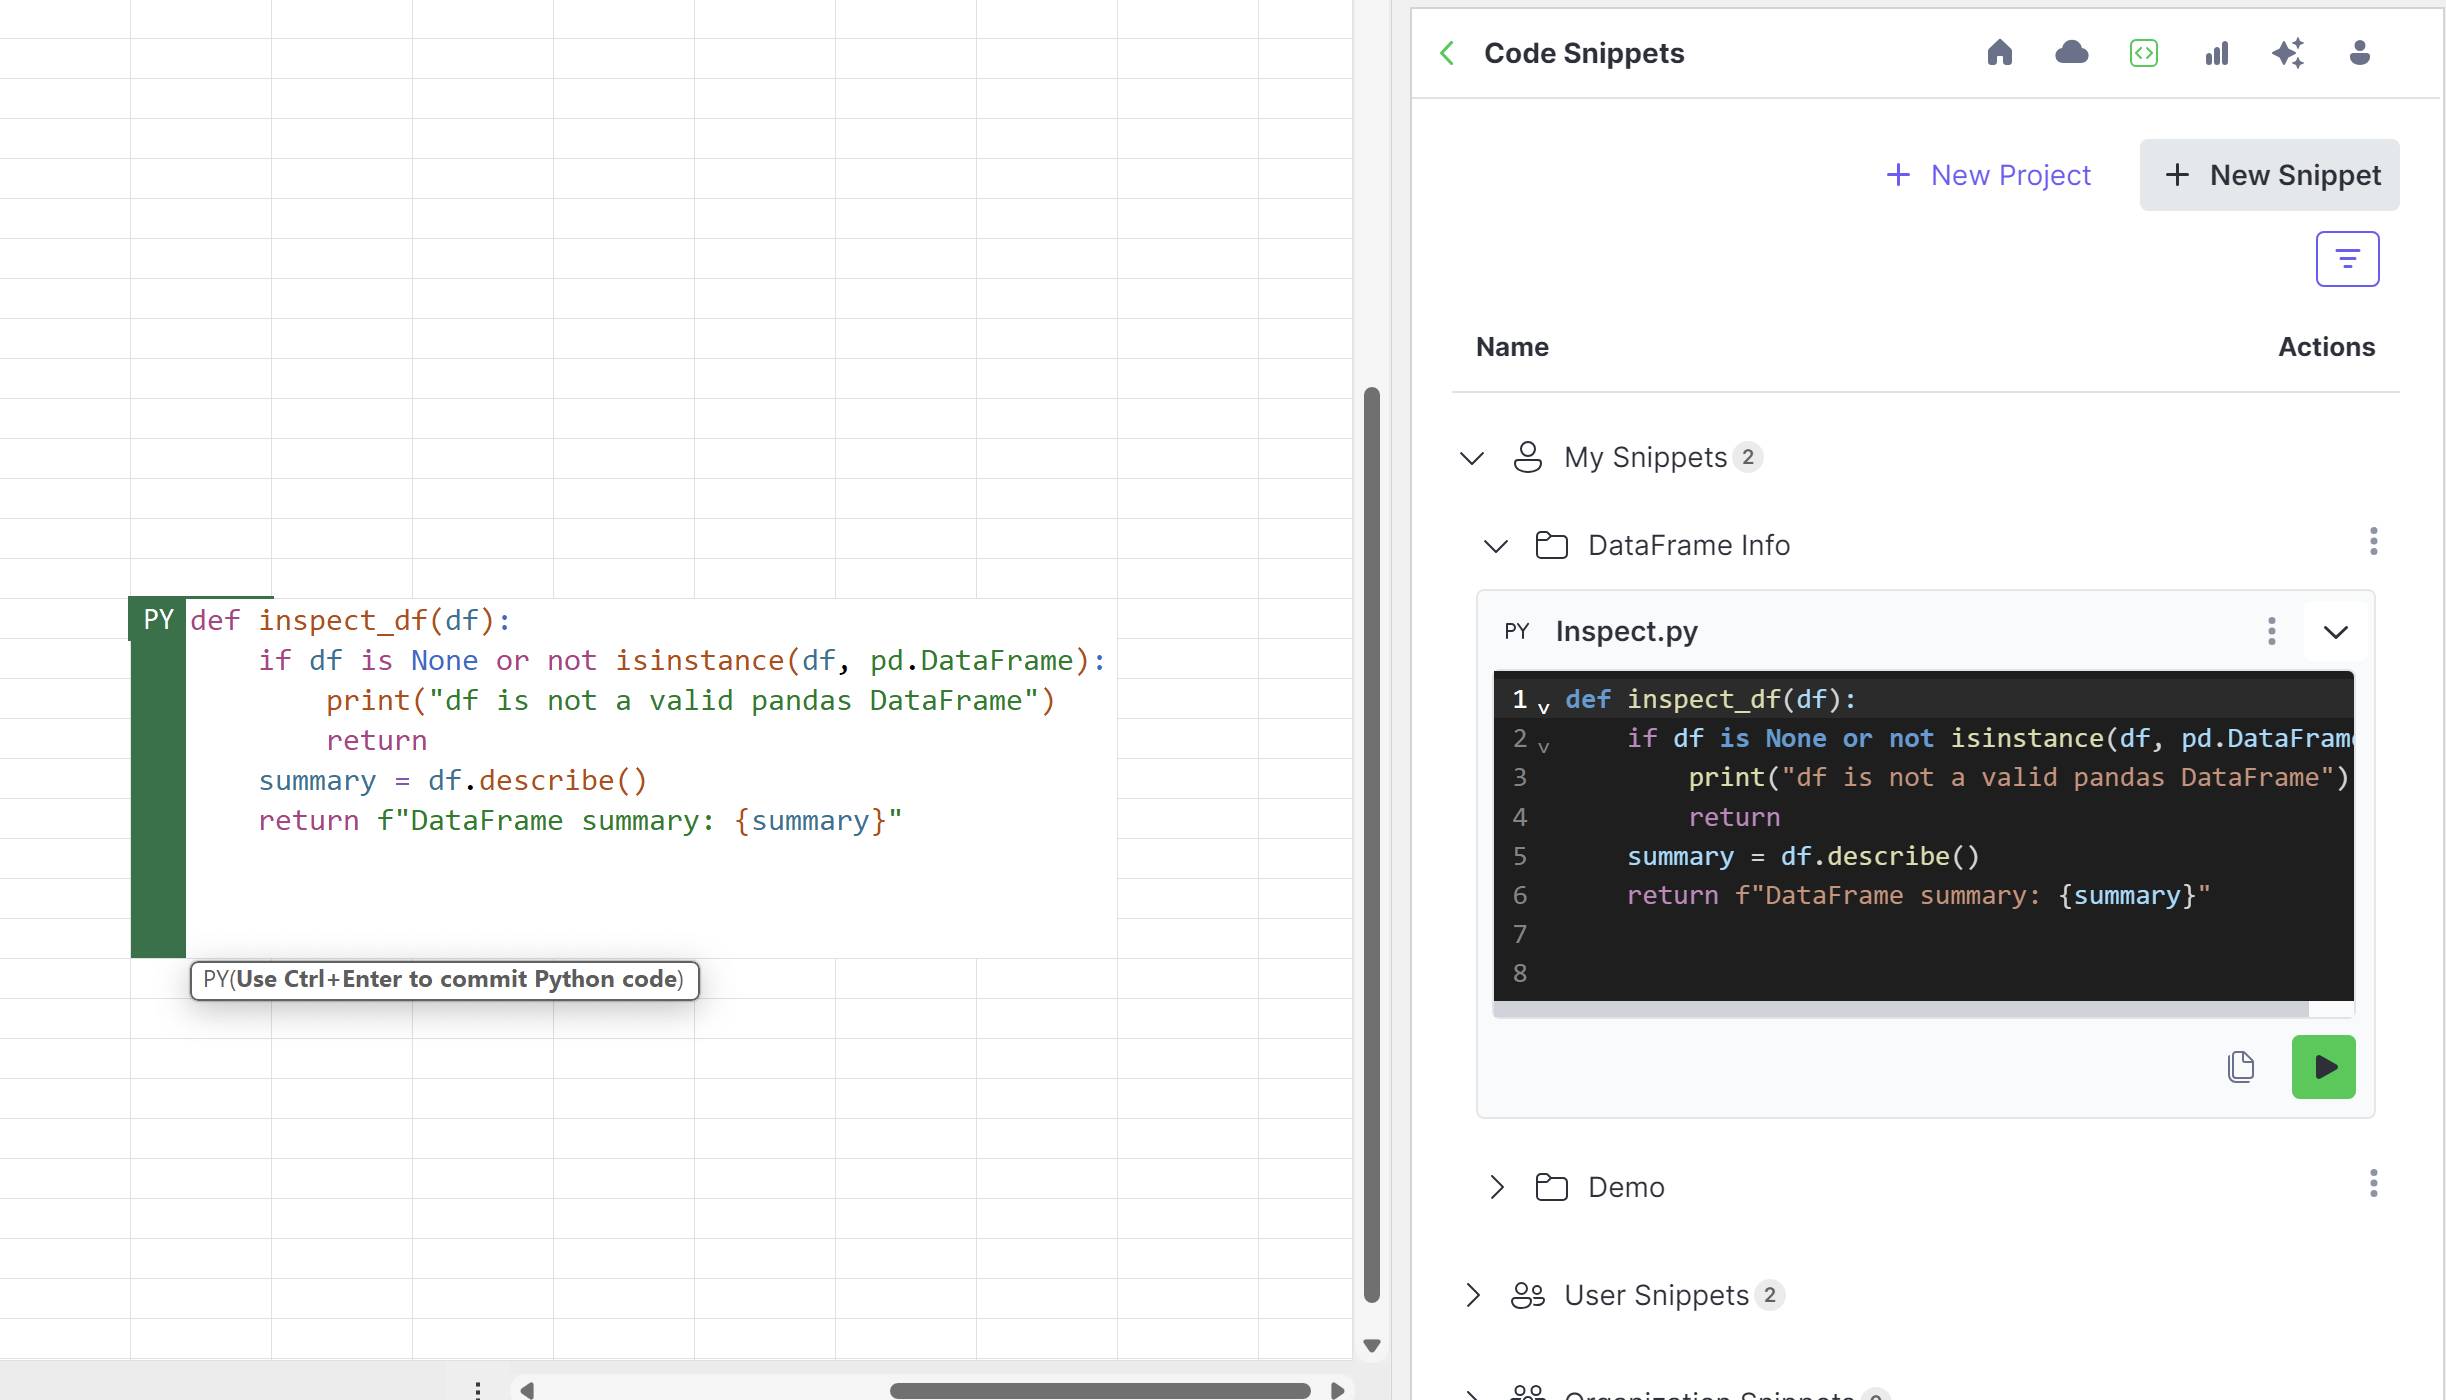The image size is (2446, 1400).
Task: Open the user profile icon in header
Action: pos(2360,53)
